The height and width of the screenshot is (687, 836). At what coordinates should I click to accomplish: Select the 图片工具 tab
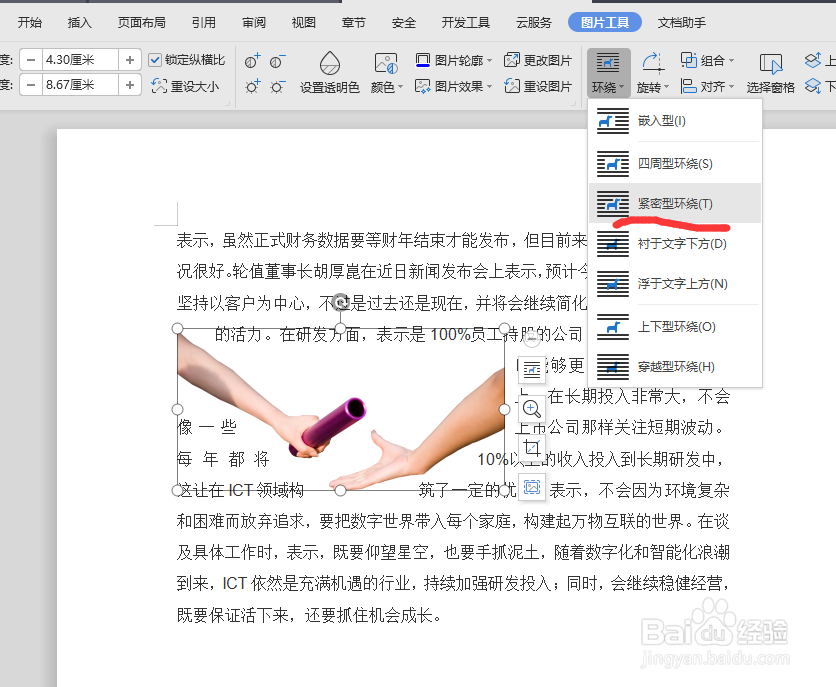coord(605,22)
